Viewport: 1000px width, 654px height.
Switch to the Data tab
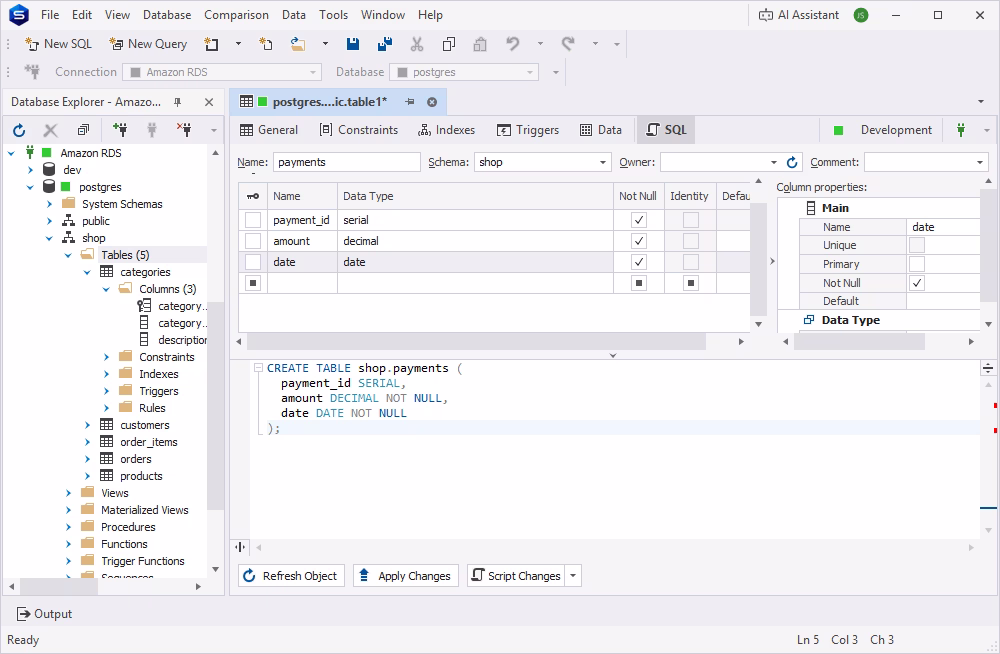(x=600, y=130)
